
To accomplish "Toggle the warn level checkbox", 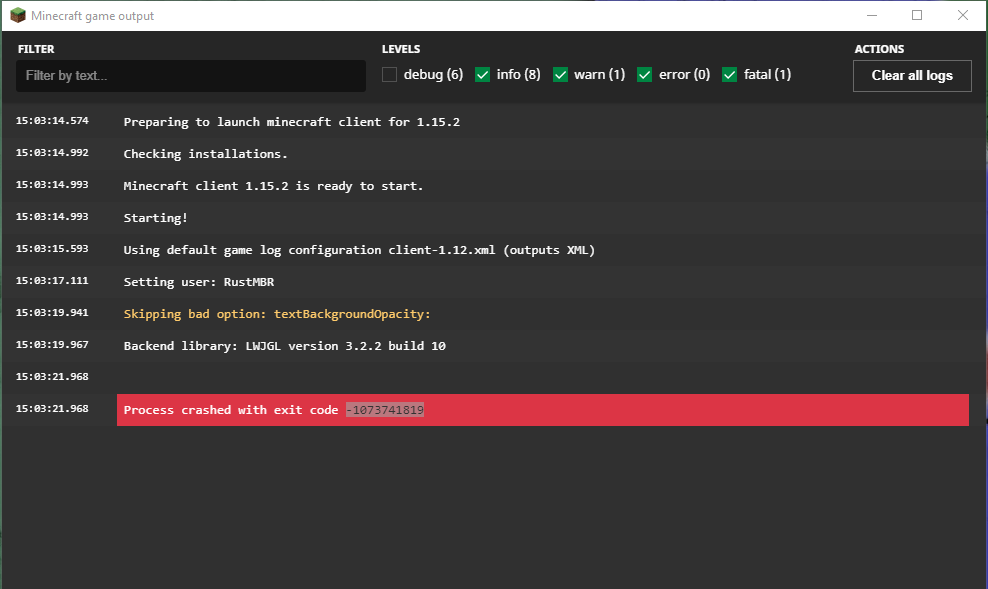I will coord(560,74).
